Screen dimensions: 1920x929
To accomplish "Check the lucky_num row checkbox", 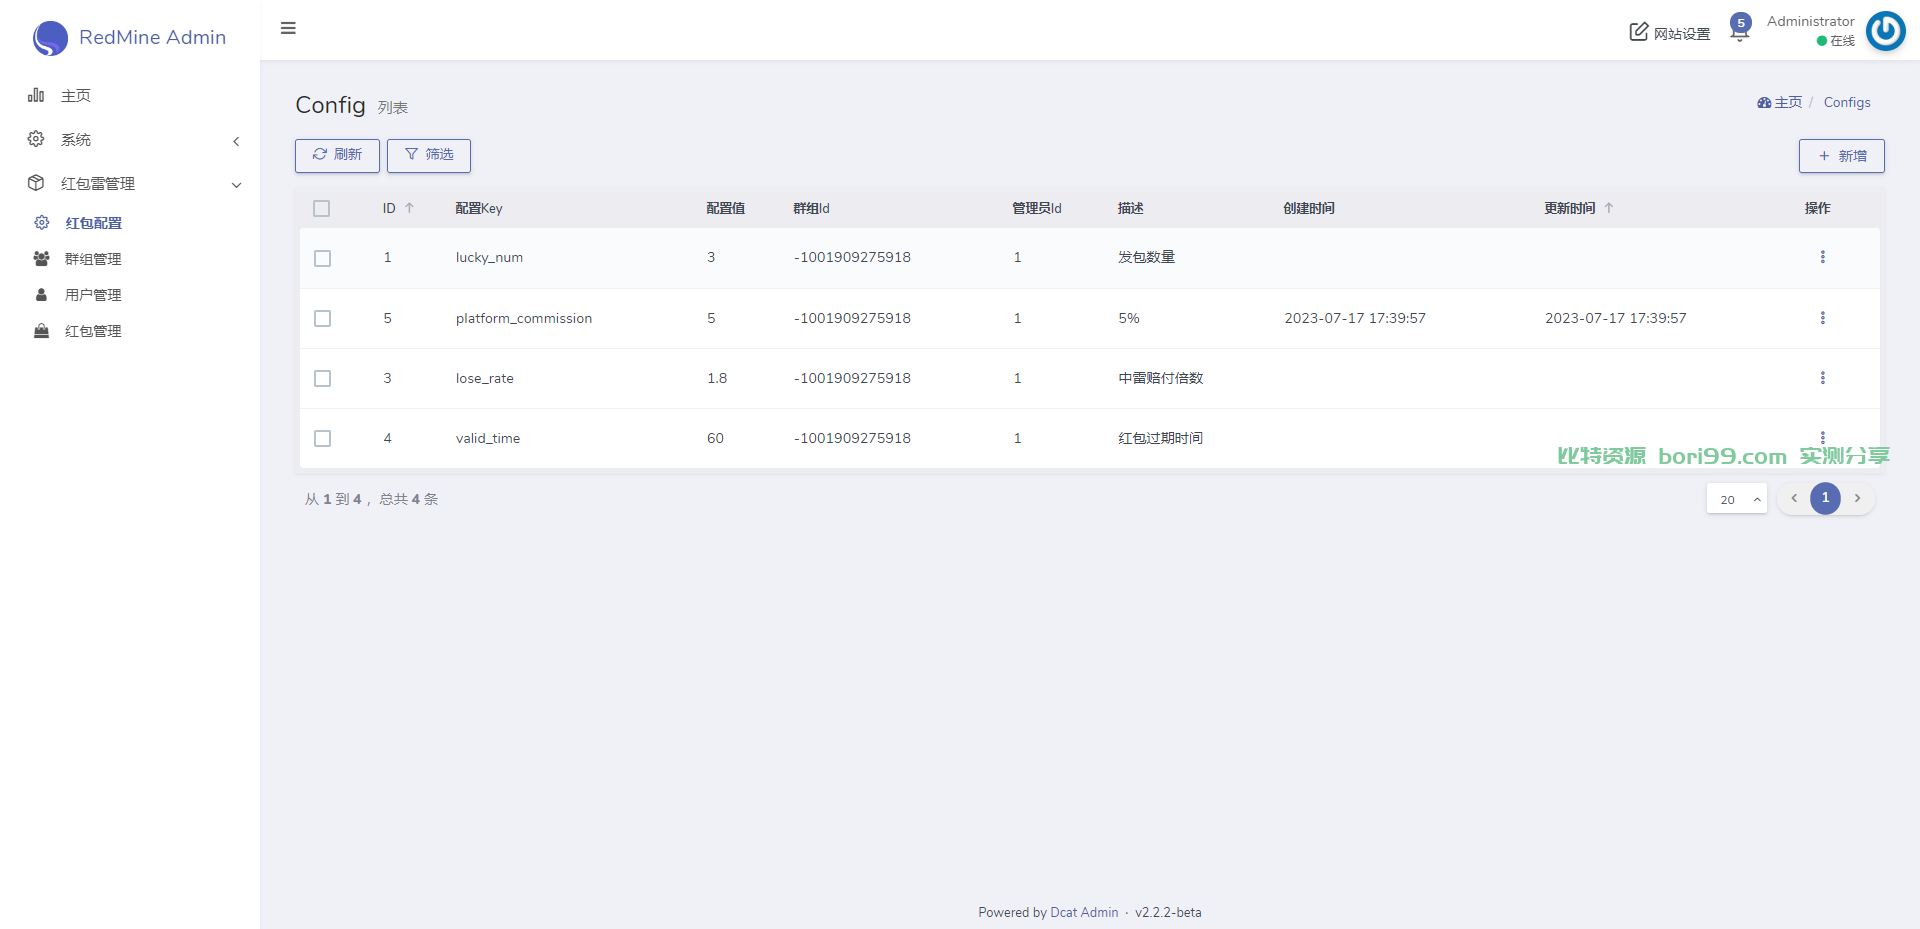I will [x=322, y=258].
